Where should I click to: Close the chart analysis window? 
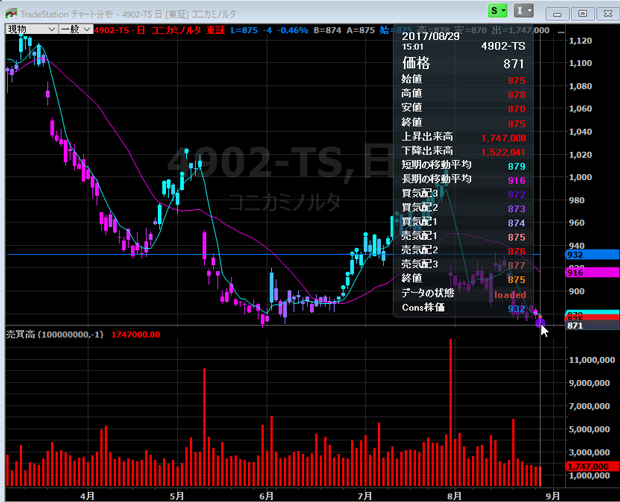point(607,14)
